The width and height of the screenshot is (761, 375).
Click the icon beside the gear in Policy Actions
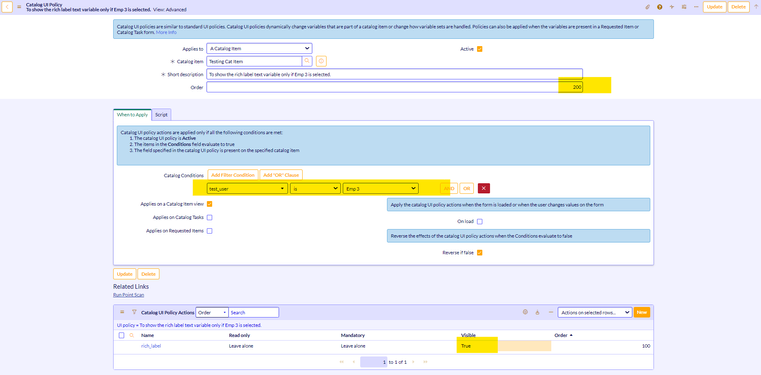[x=537, y=312]
